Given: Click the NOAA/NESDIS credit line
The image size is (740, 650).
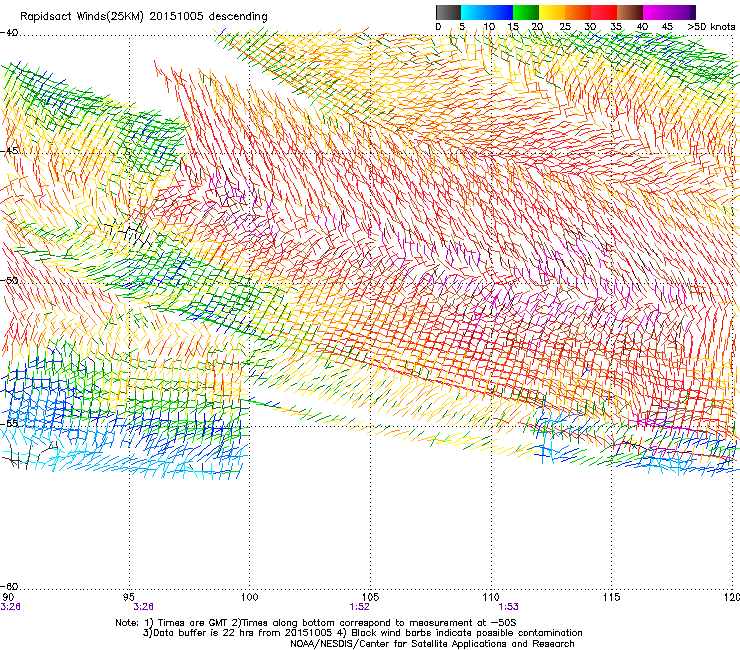Looking at the screenshot, I should [x=432, y=644].
